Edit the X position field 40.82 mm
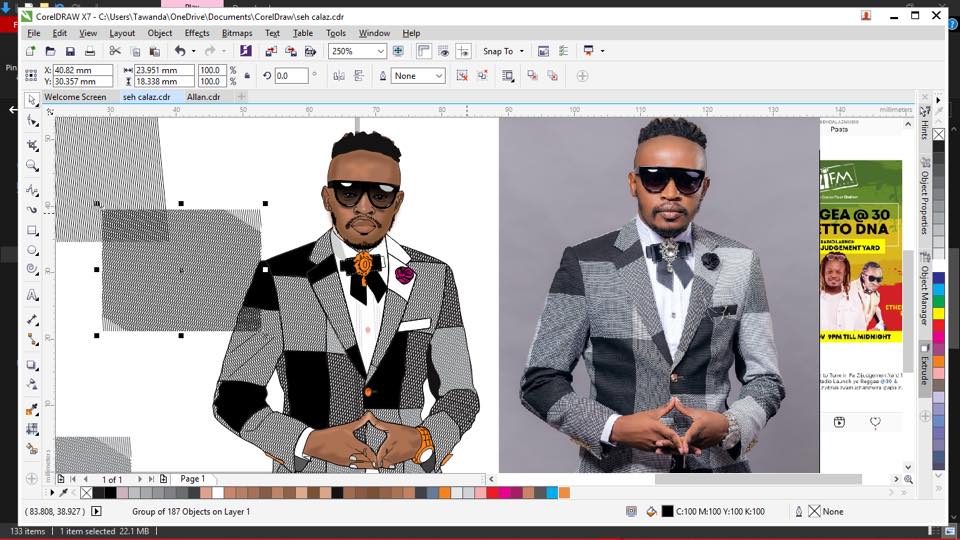The width and height of the screenshot is (960, 540). point(83,70)
